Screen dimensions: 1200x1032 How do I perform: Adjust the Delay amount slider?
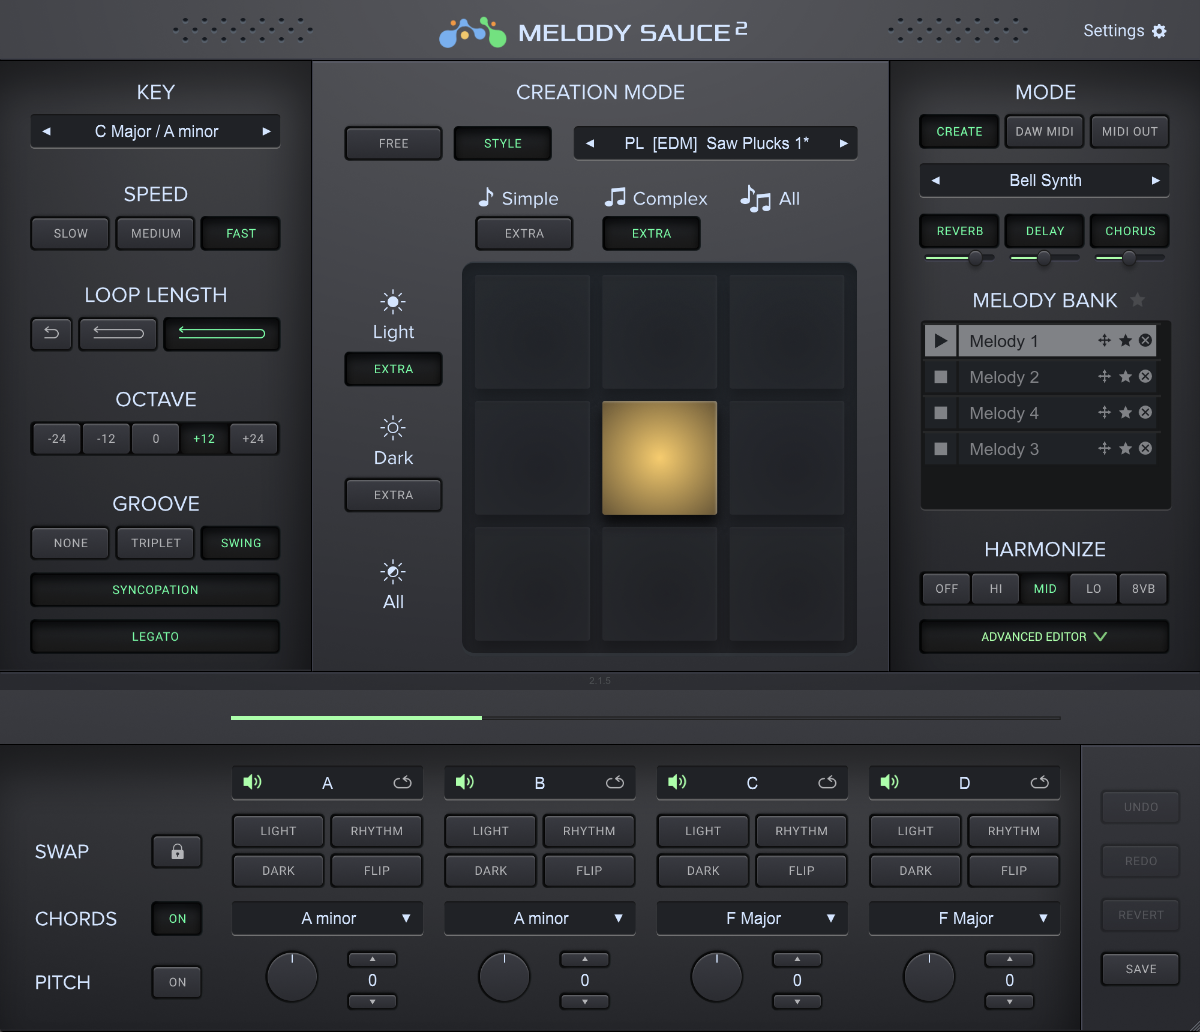tap(1044, 258)
